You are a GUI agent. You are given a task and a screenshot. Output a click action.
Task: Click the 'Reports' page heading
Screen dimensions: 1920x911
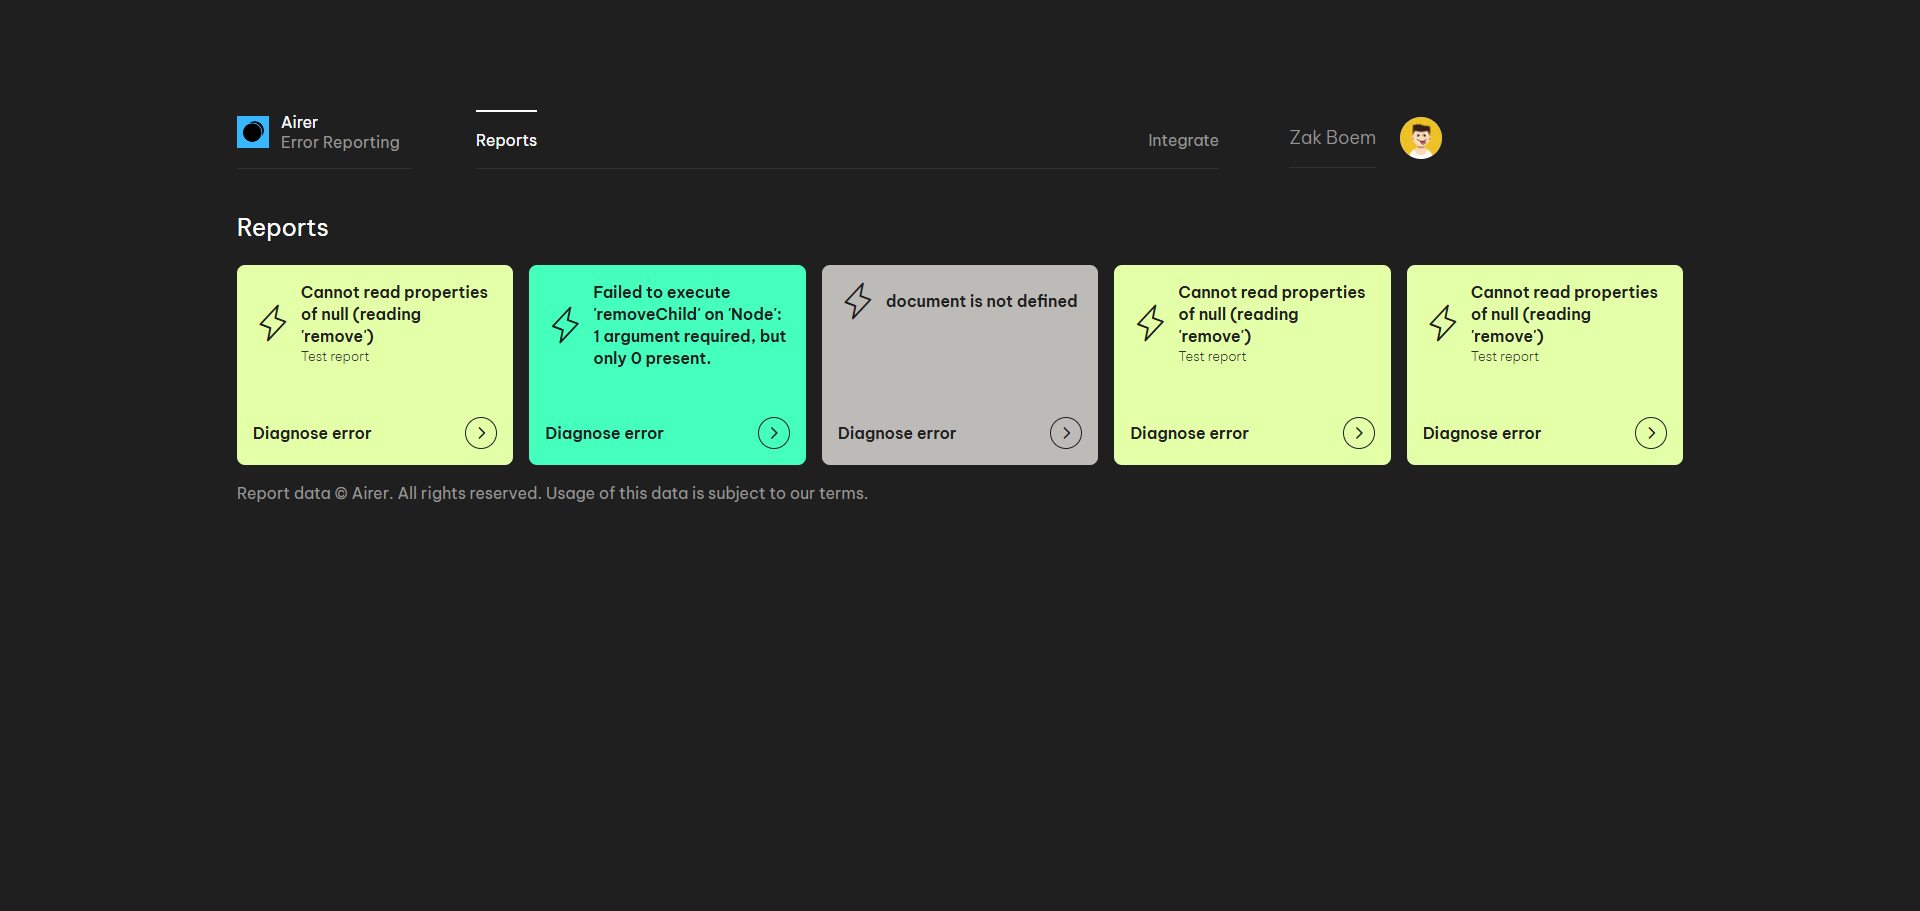pos(283,228)
